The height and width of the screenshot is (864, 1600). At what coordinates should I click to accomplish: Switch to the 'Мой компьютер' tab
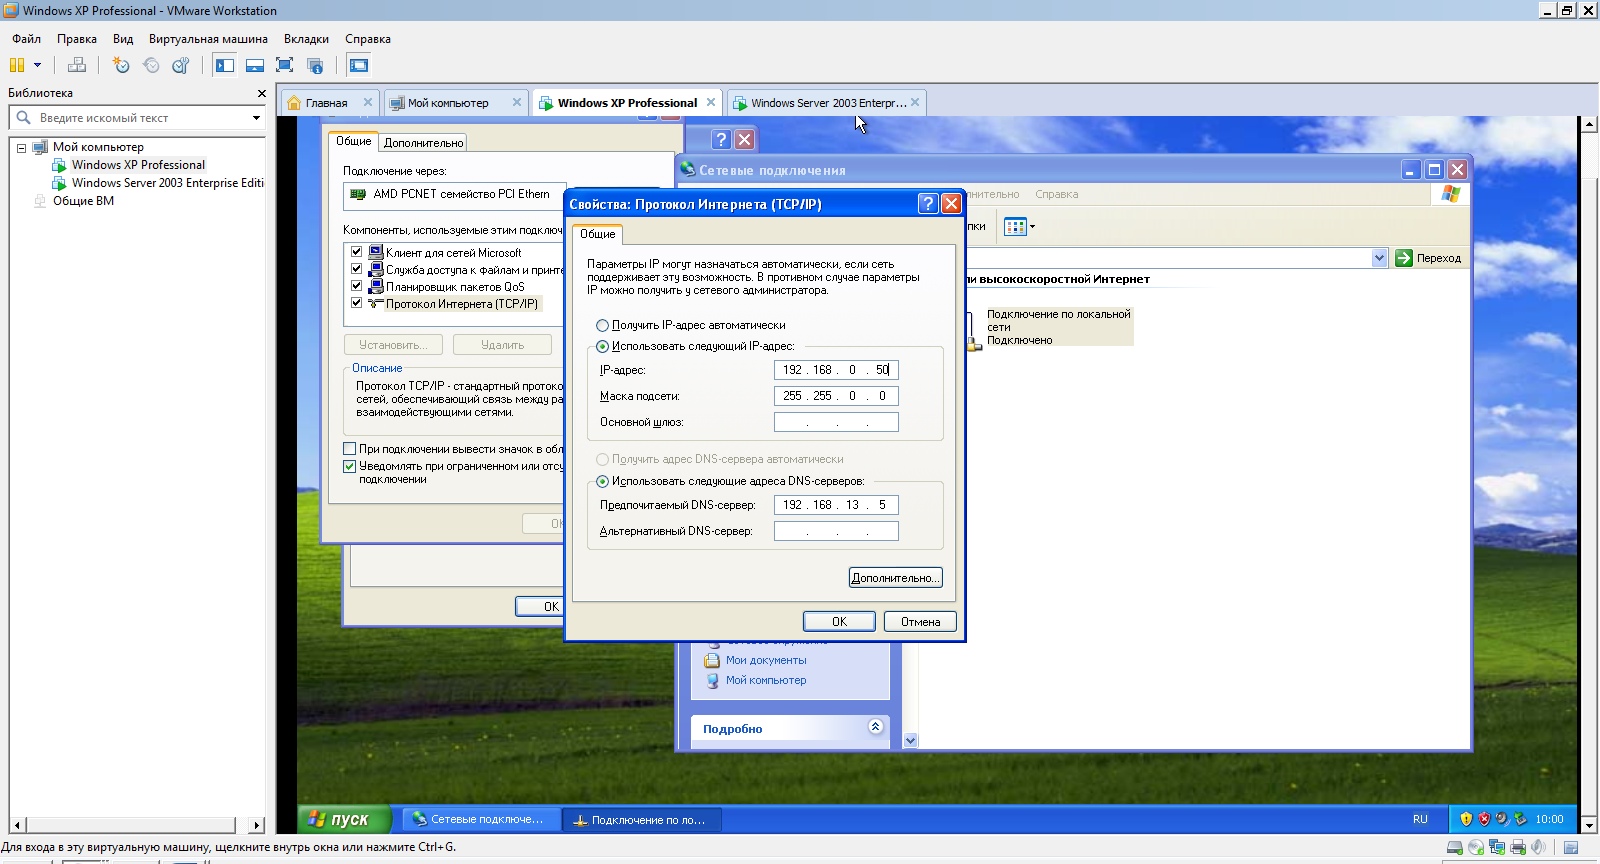[x=448, y=103]
